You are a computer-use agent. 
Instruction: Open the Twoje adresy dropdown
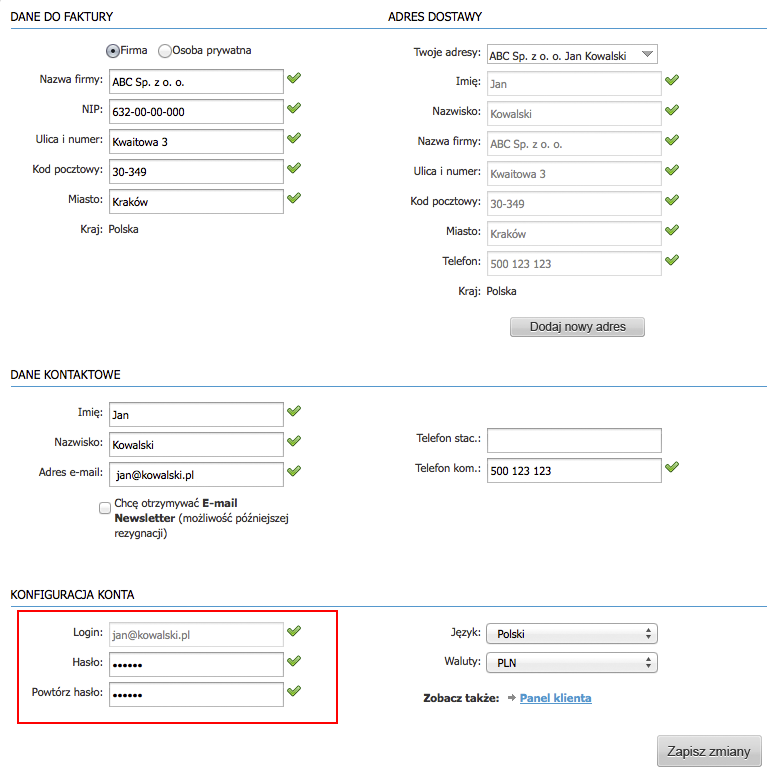[x=571, y=55]
